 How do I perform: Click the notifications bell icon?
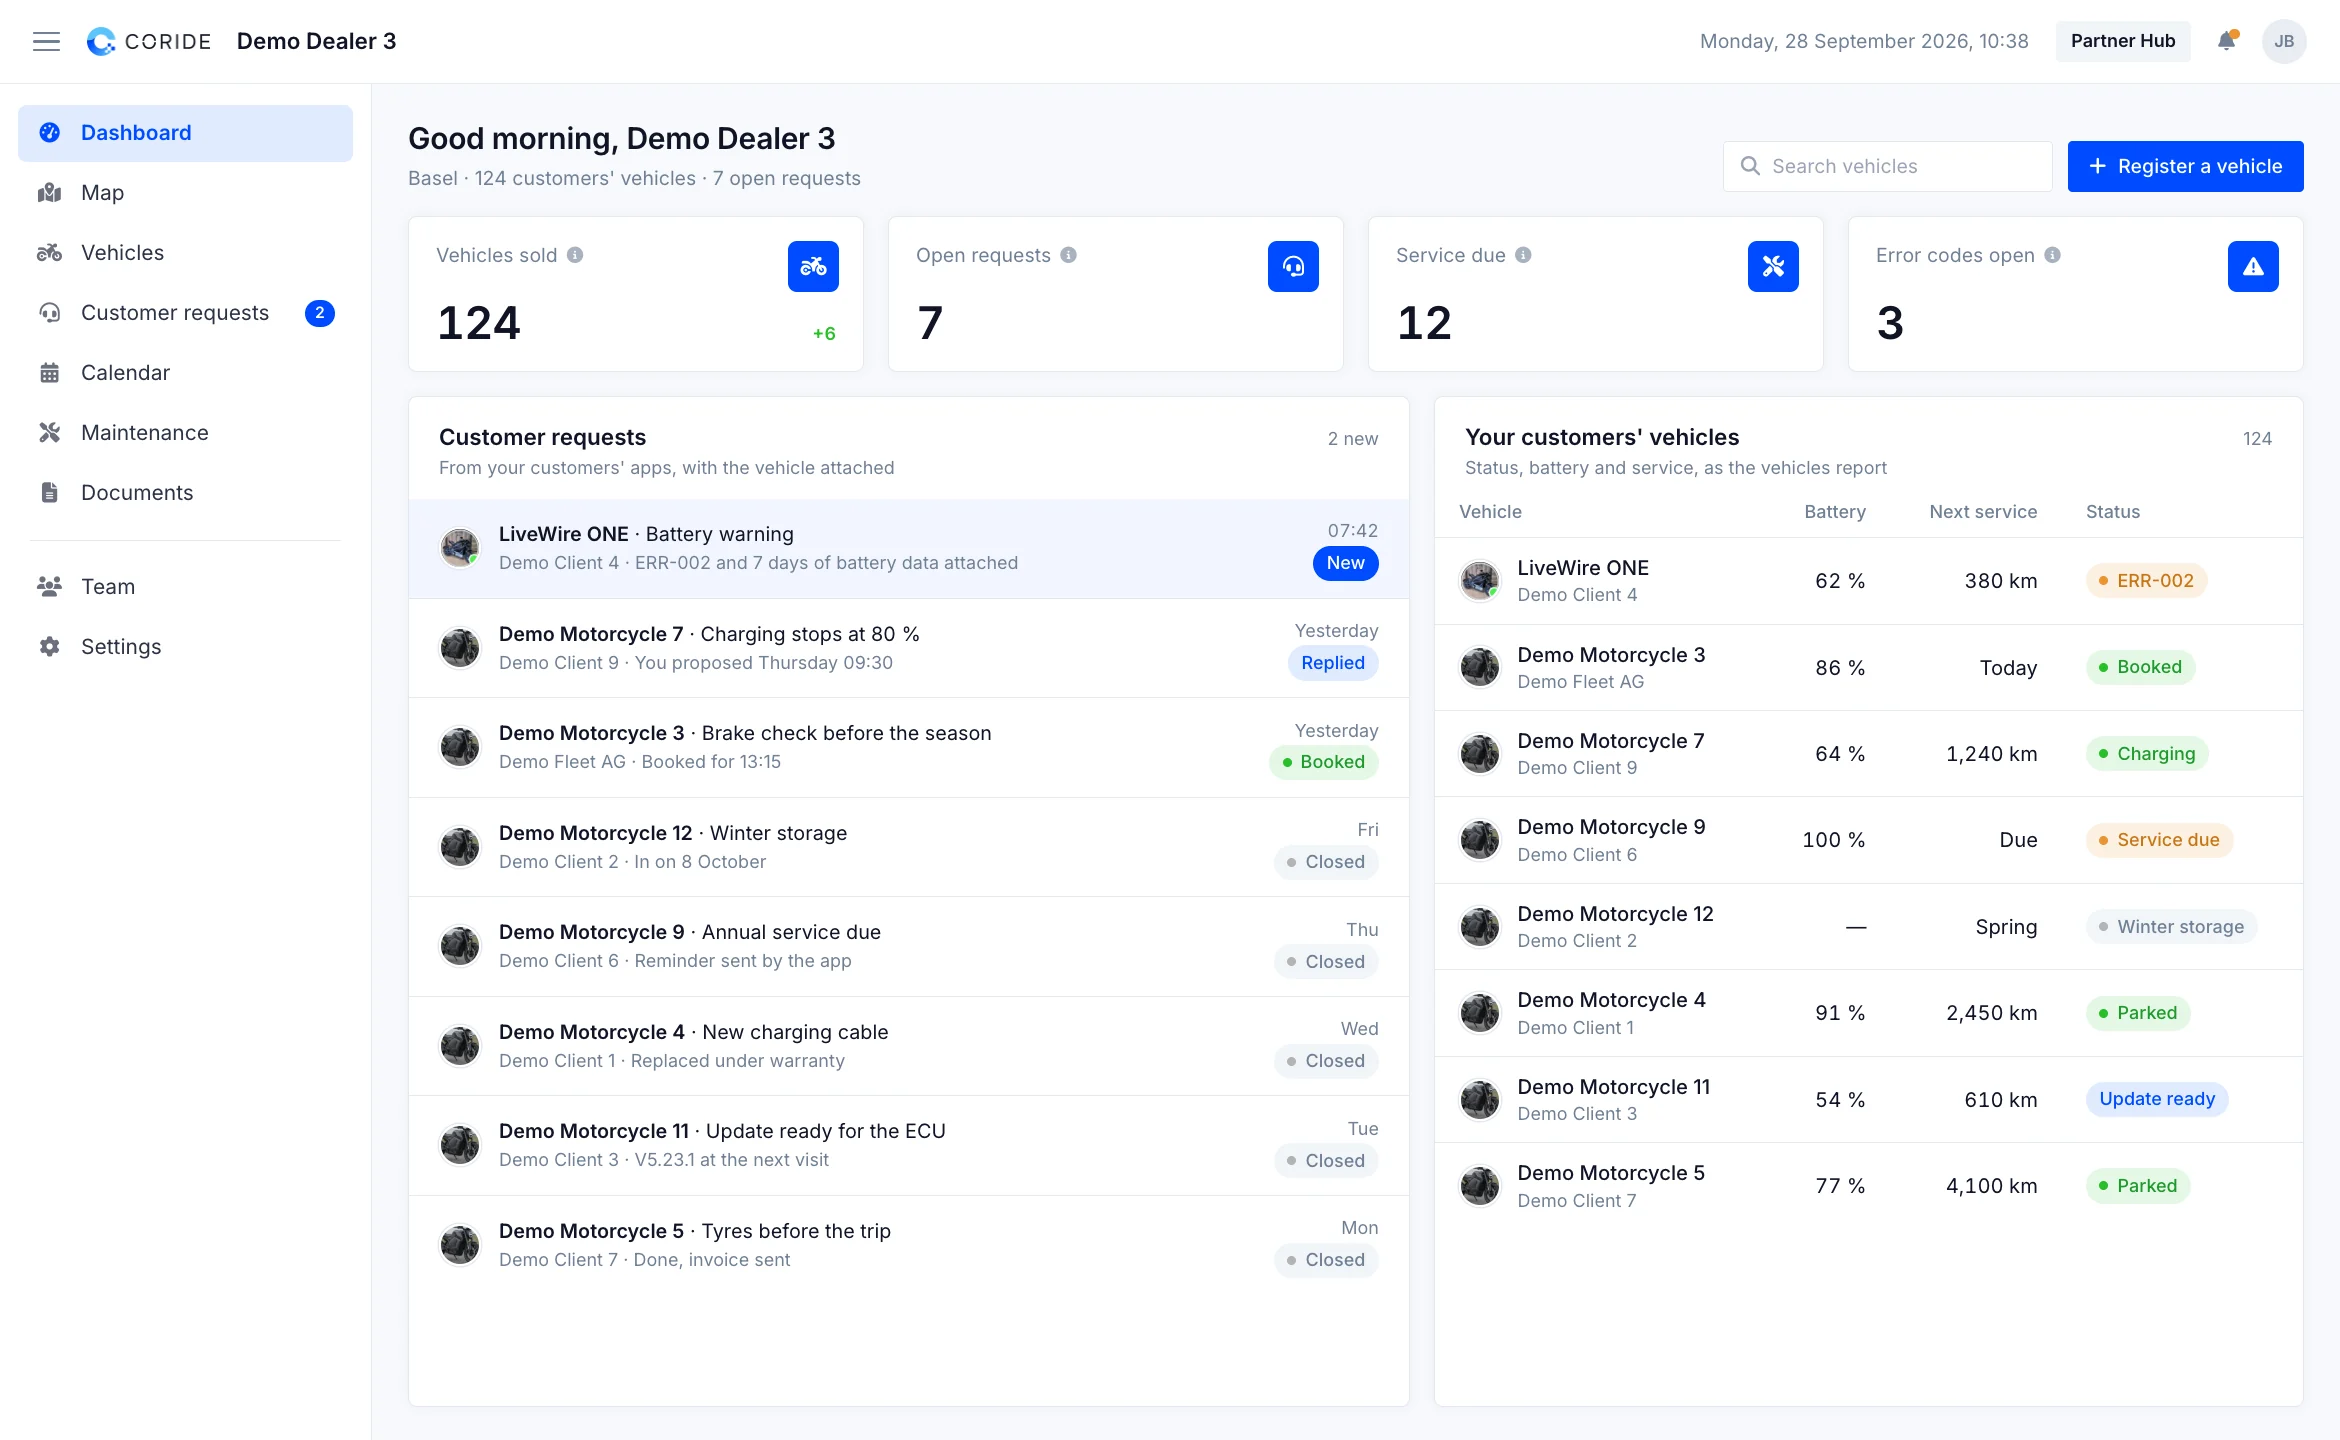click(x=2226, y=41)
